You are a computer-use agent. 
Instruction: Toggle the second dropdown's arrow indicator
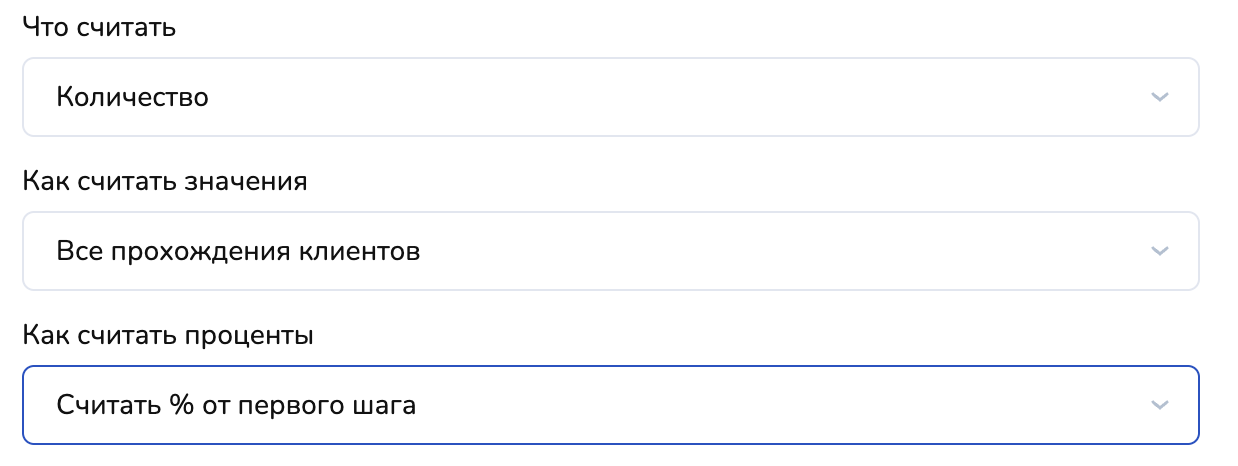point(1159,251)
